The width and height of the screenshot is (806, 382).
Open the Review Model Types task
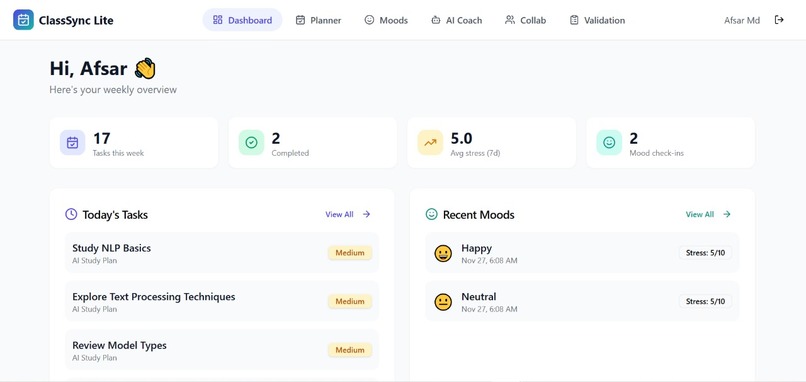pyautogui.click(x=222, y=350)
